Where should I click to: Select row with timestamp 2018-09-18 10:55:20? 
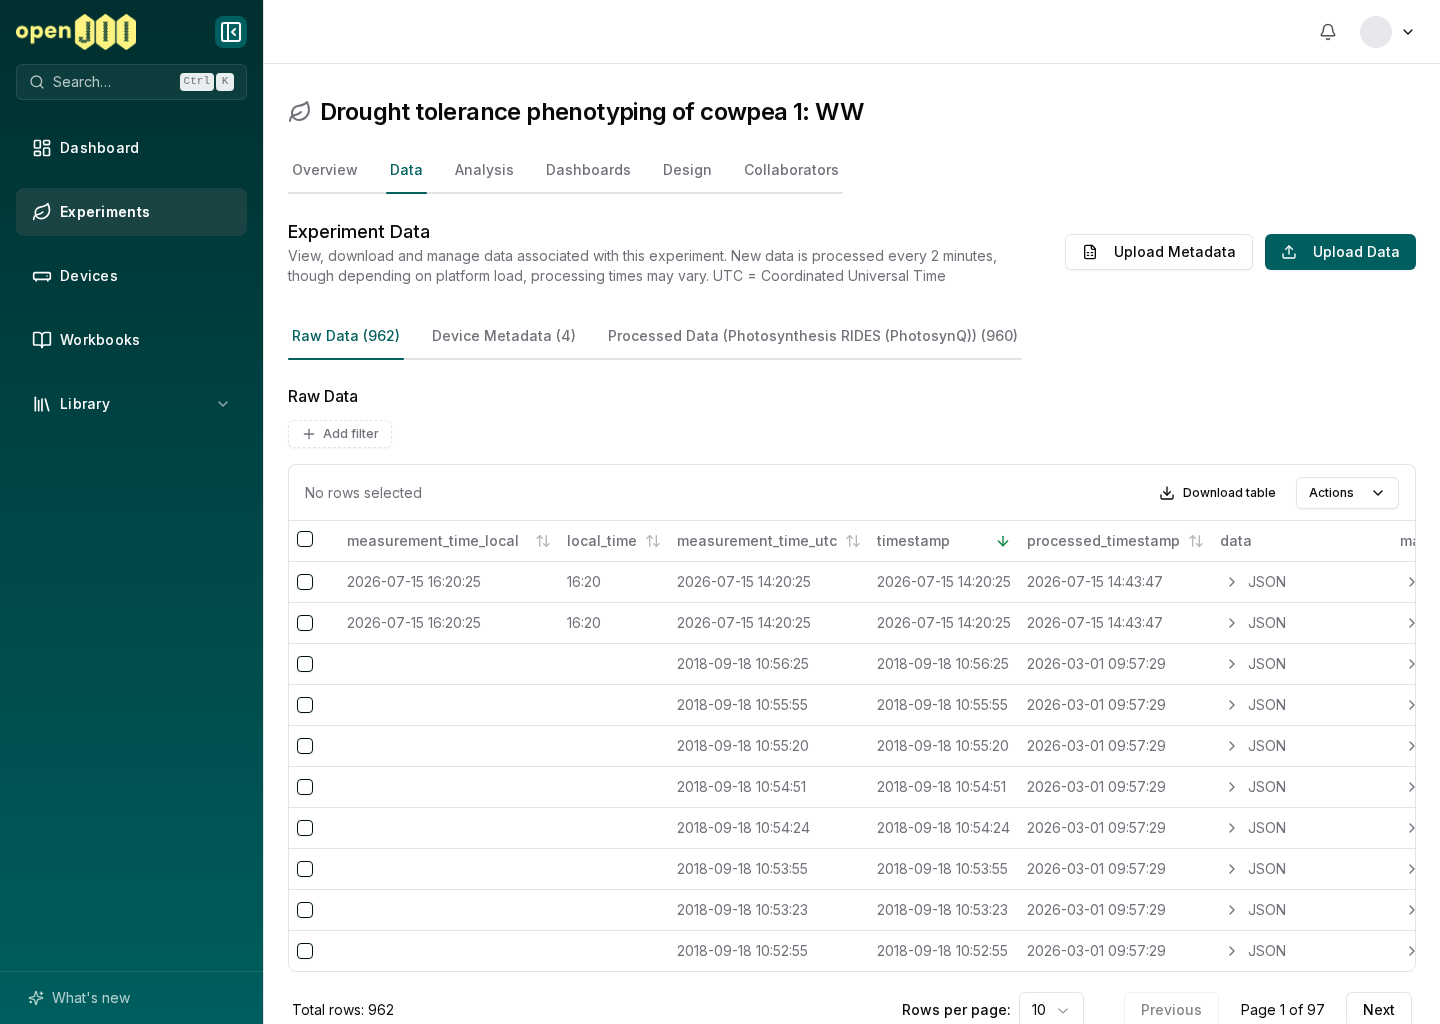(305, 746)
